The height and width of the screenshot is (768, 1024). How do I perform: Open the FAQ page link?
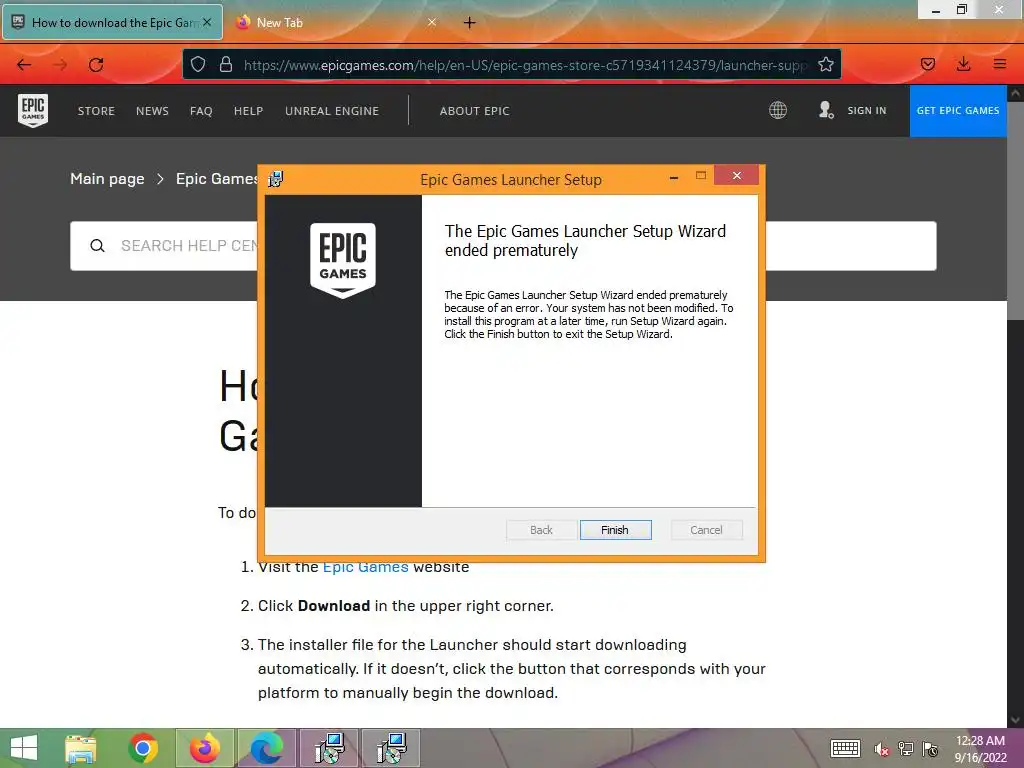201,111
